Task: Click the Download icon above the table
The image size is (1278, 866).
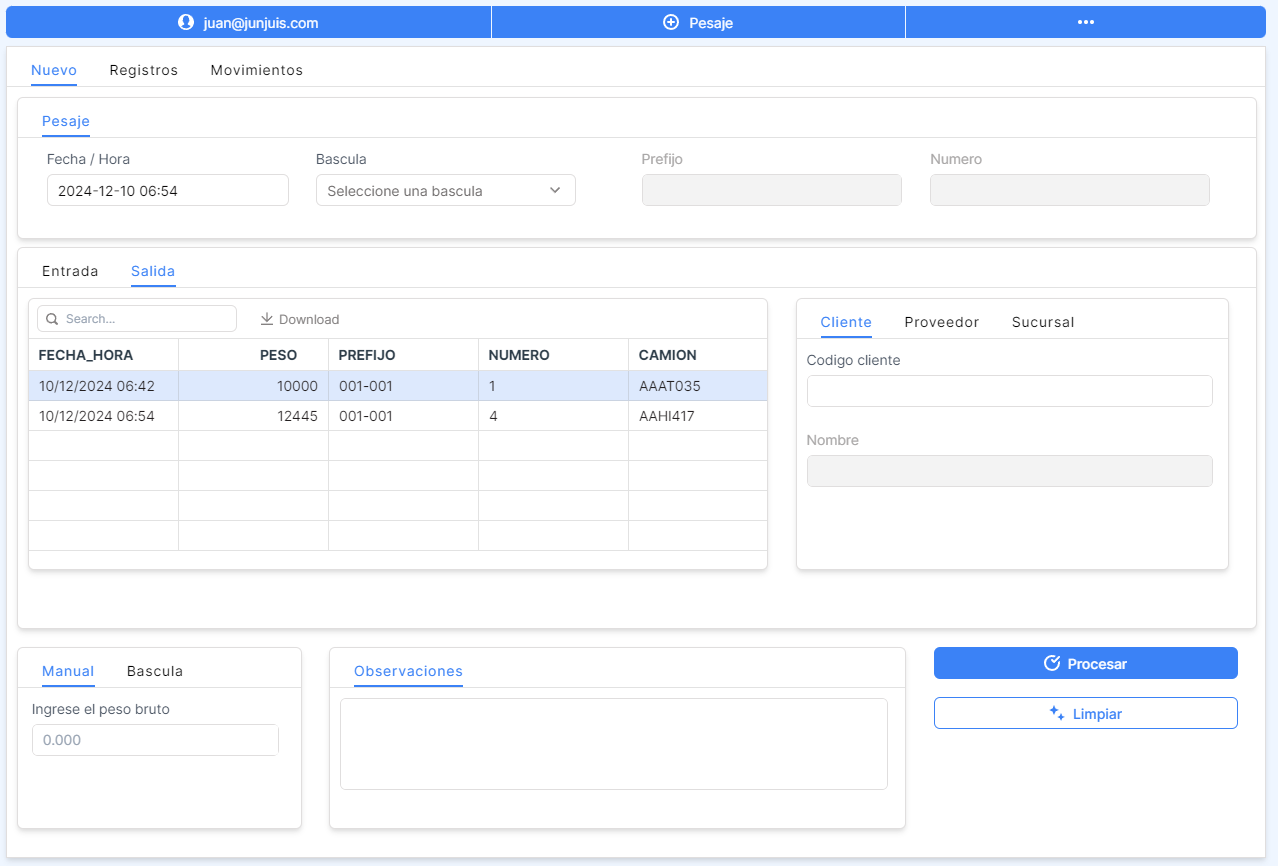Action: [x=267, y=319]
